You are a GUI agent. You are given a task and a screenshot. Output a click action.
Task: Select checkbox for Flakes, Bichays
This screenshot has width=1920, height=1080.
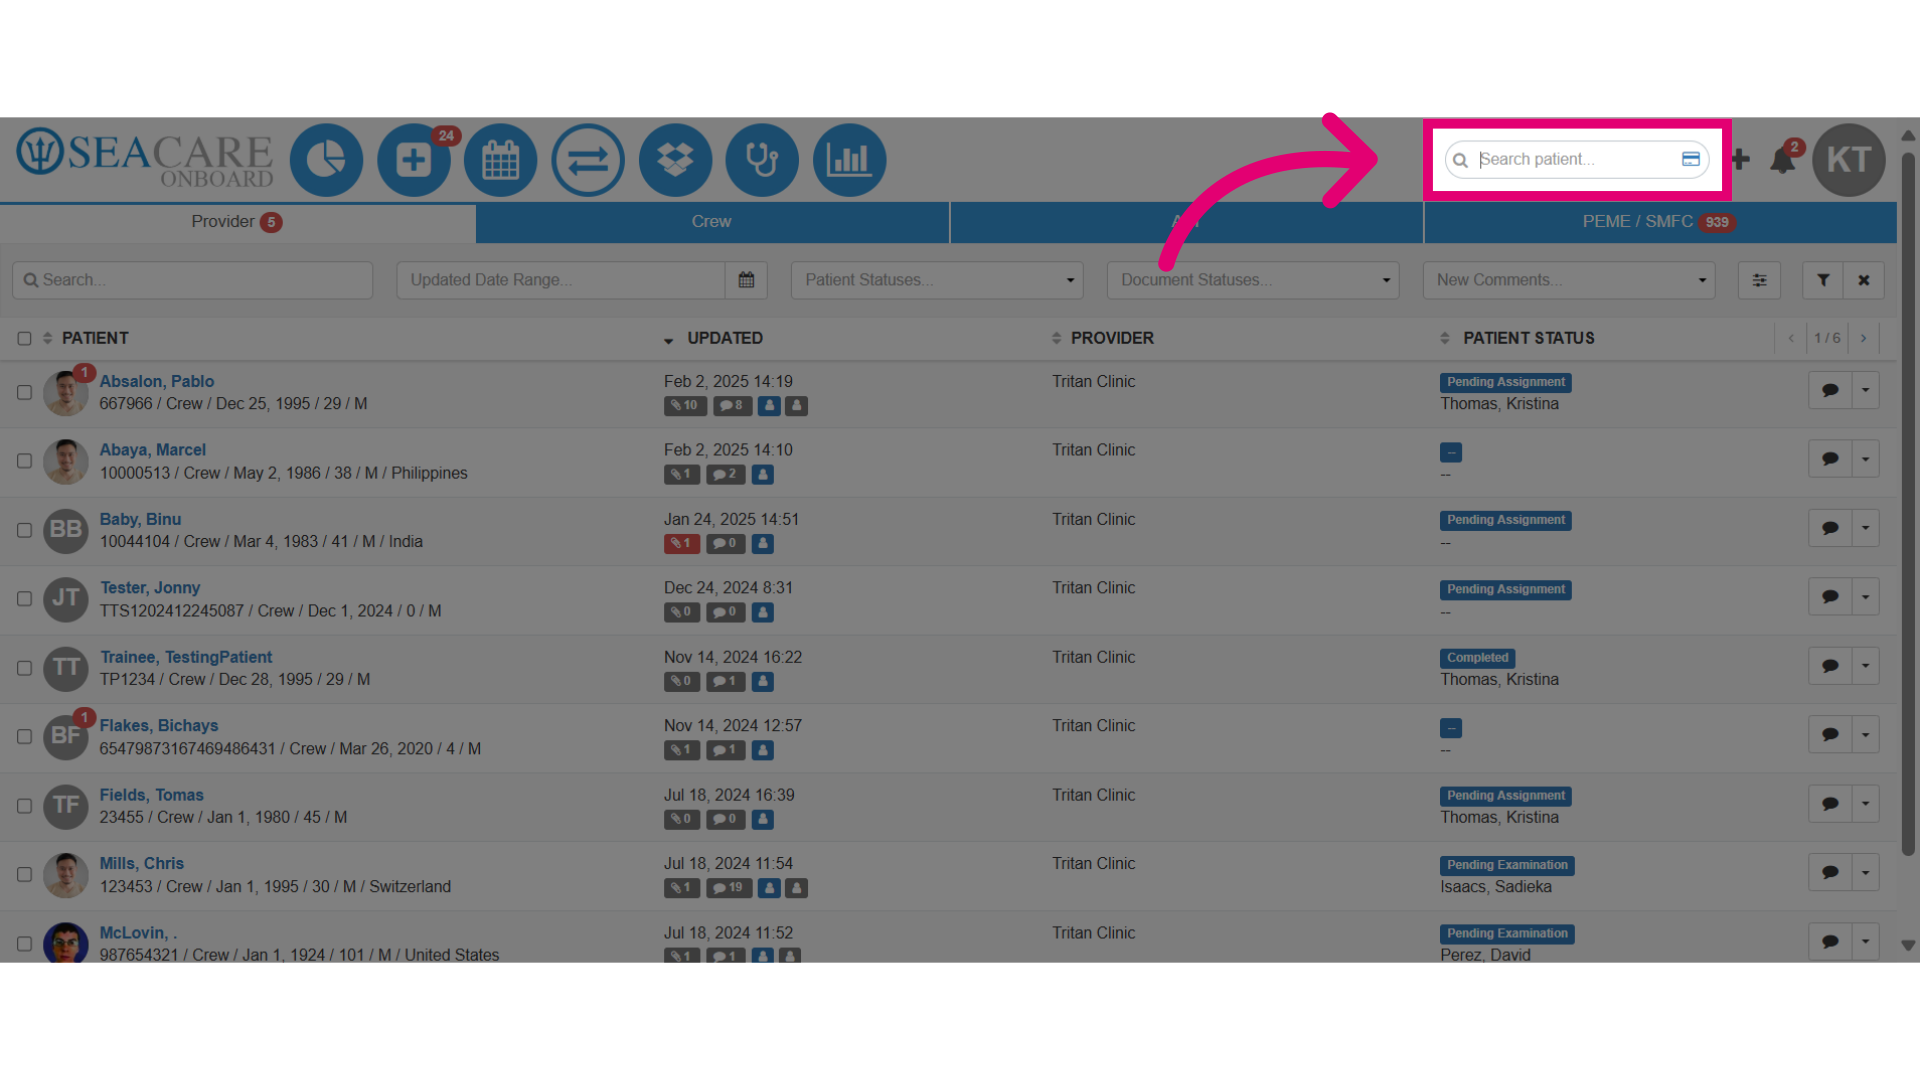24,737
